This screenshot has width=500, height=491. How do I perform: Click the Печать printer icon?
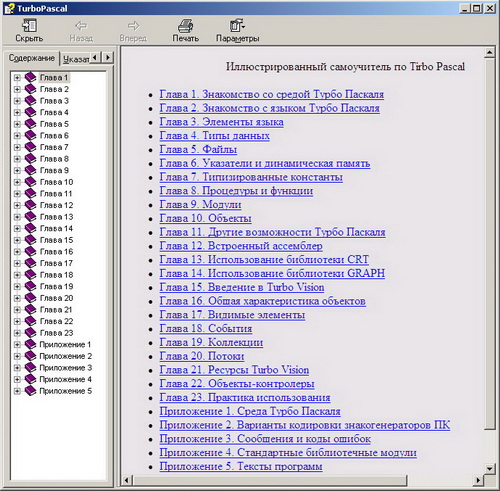185,25
